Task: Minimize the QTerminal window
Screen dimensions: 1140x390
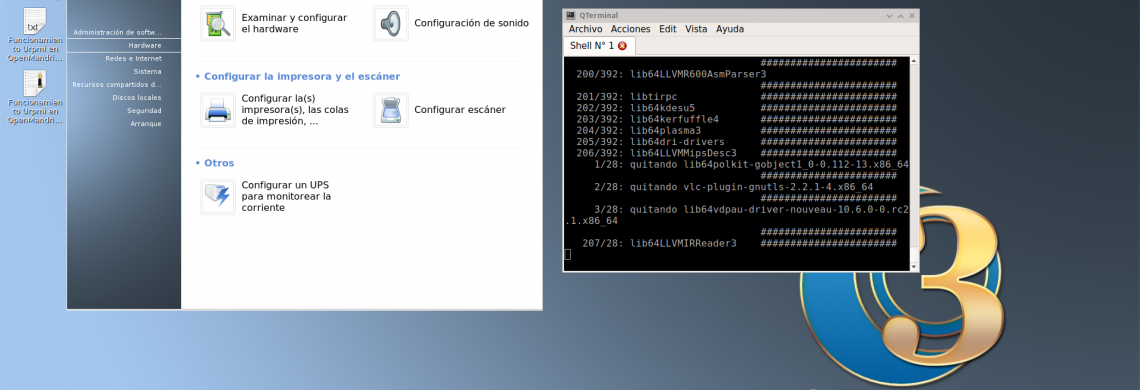Action: coord(890,15)
